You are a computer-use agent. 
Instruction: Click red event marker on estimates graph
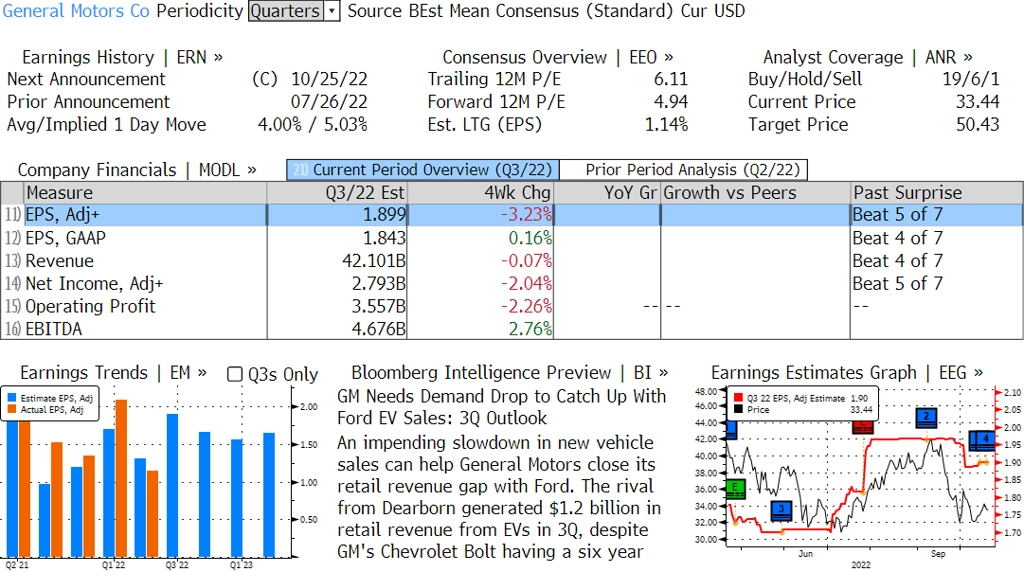coord(863,427)
